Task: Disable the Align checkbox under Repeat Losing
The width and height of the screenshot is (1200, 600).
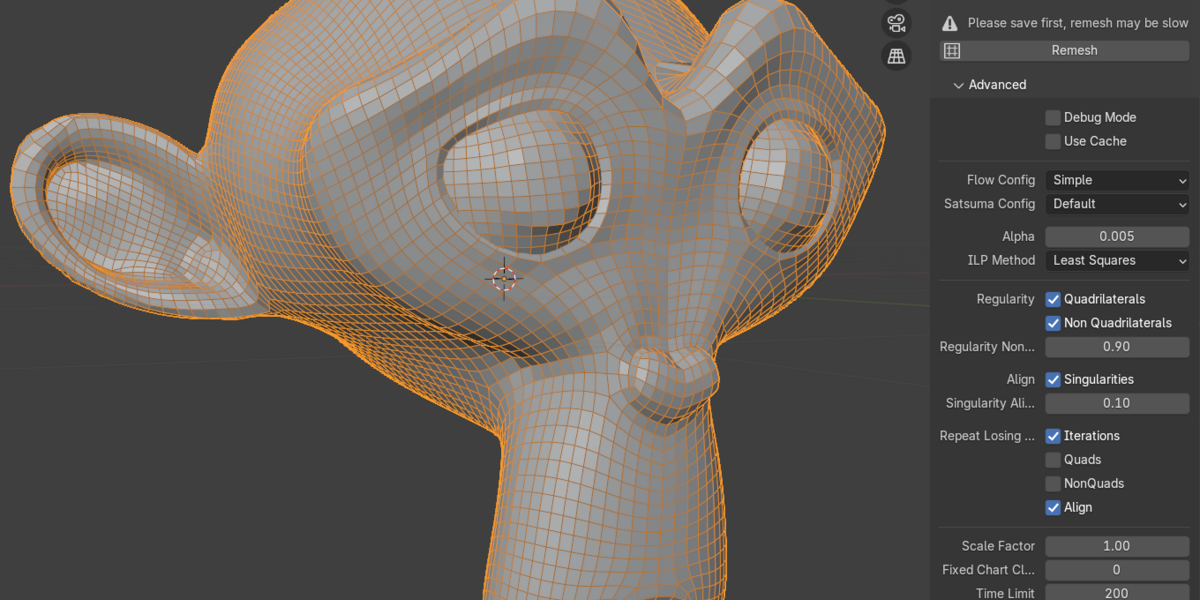Action: 1052,507
